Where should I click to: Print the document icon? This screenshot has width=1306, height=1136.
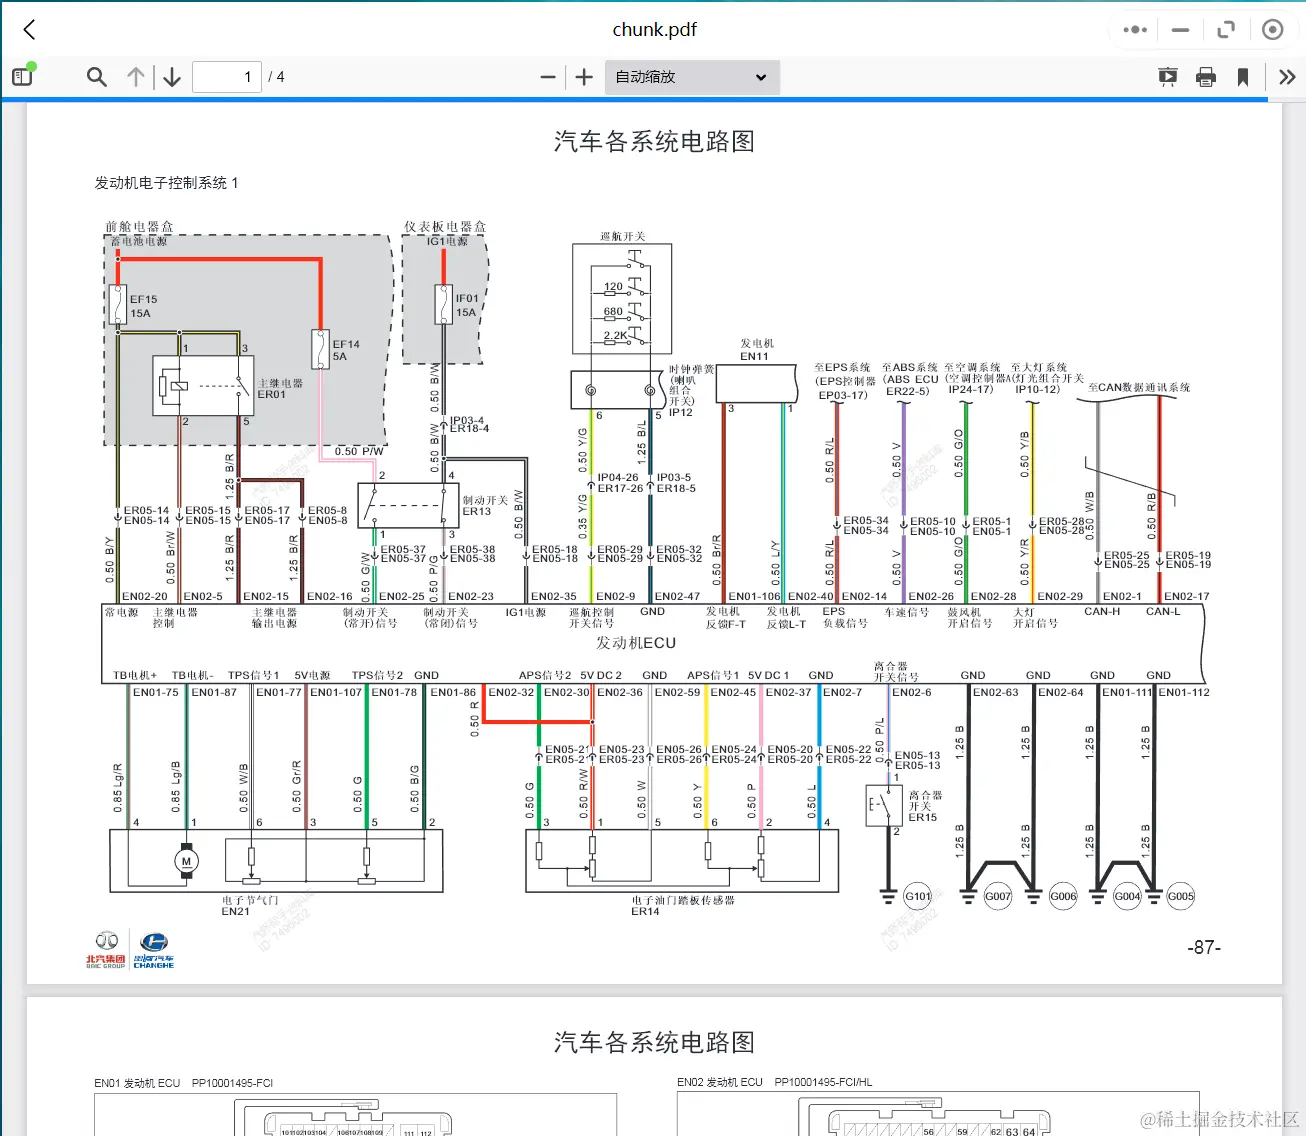(1206, 77)
